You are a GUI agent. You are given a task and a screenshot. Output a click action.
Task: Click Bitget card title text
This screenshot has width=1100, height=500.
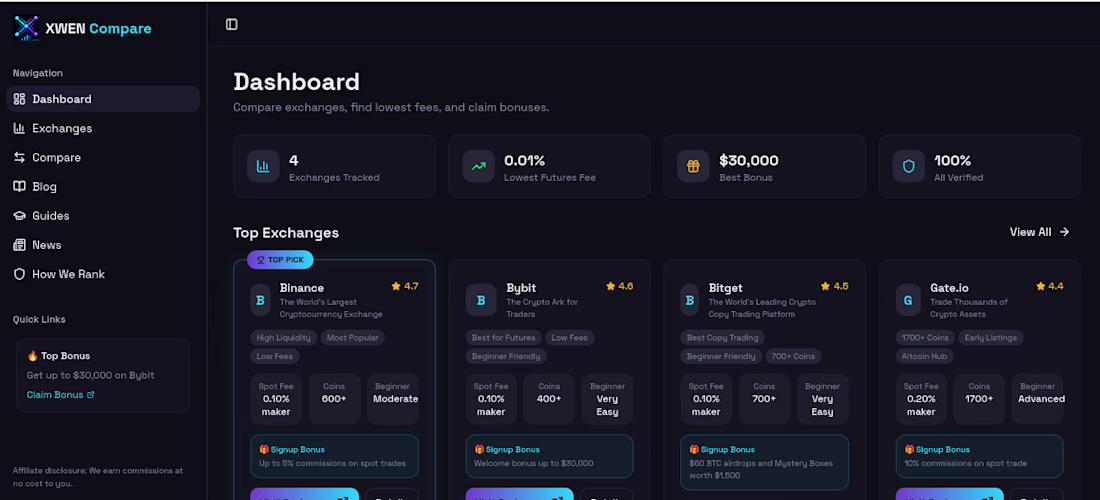[725, 288]
